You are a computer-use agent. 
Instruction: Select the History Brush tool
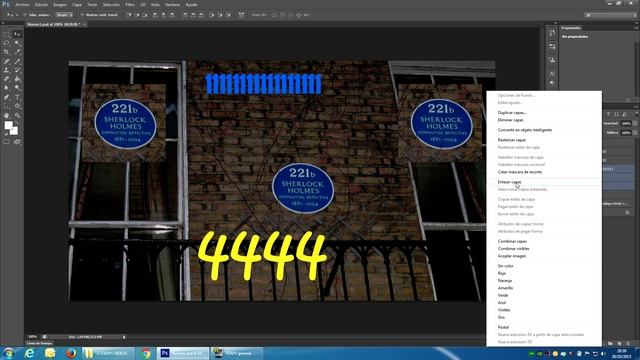(x=17, y=70)
